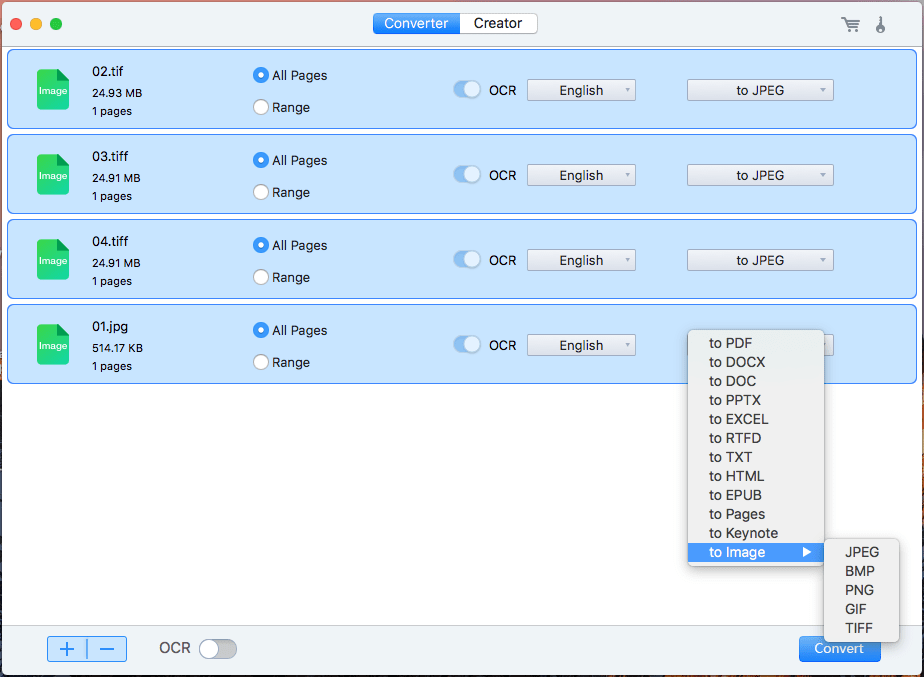Choose All Pages for 03.tiff
Screen dimensions: 924x677
[x=260, y=160]
